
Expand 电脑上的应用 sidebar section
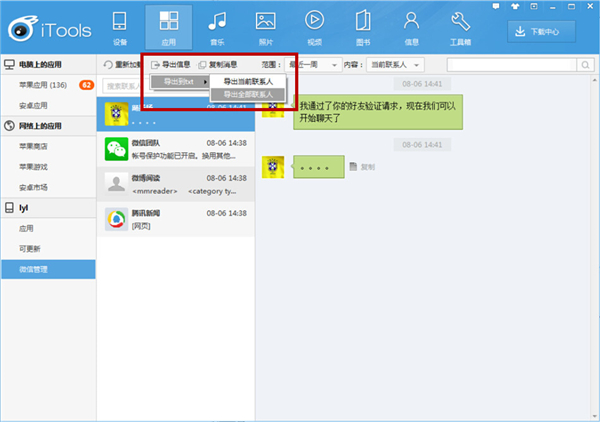point(48,64)
